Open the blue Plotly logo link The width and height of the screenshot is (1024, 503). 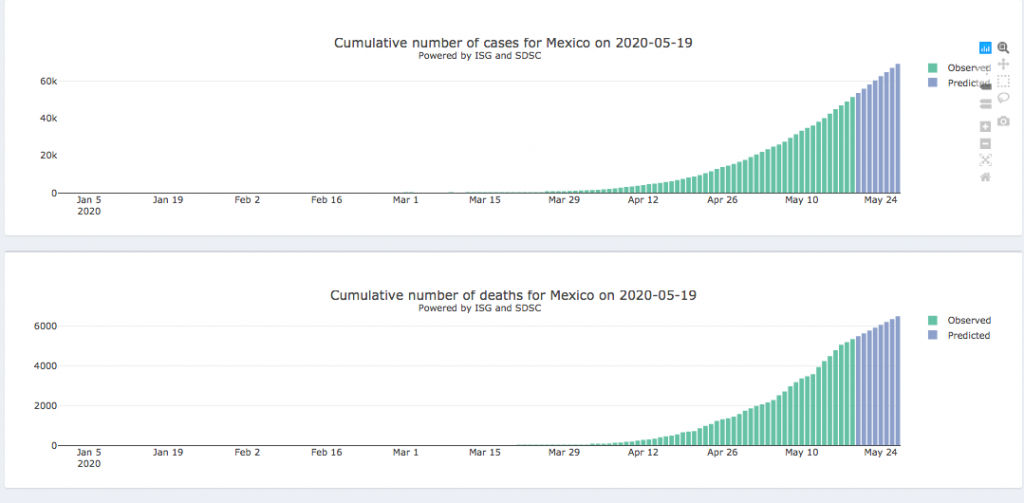[x=985, y=47]
